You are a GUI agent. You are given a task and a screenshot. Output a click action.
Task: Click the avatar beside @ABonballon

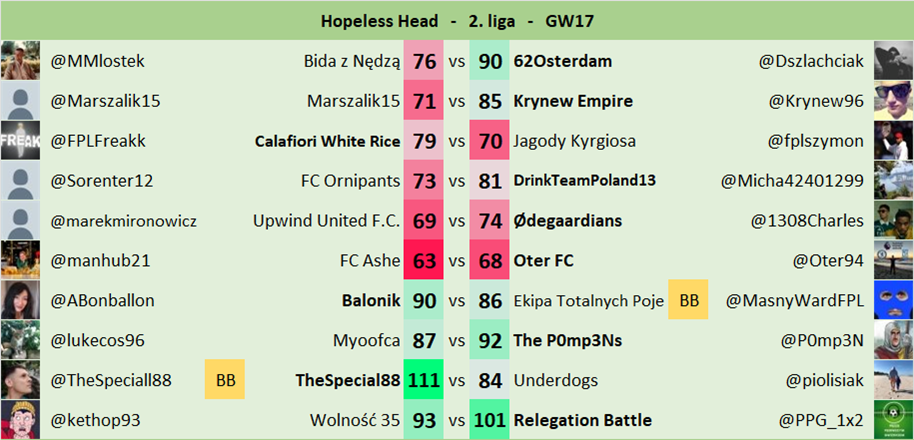pos(20,300)
